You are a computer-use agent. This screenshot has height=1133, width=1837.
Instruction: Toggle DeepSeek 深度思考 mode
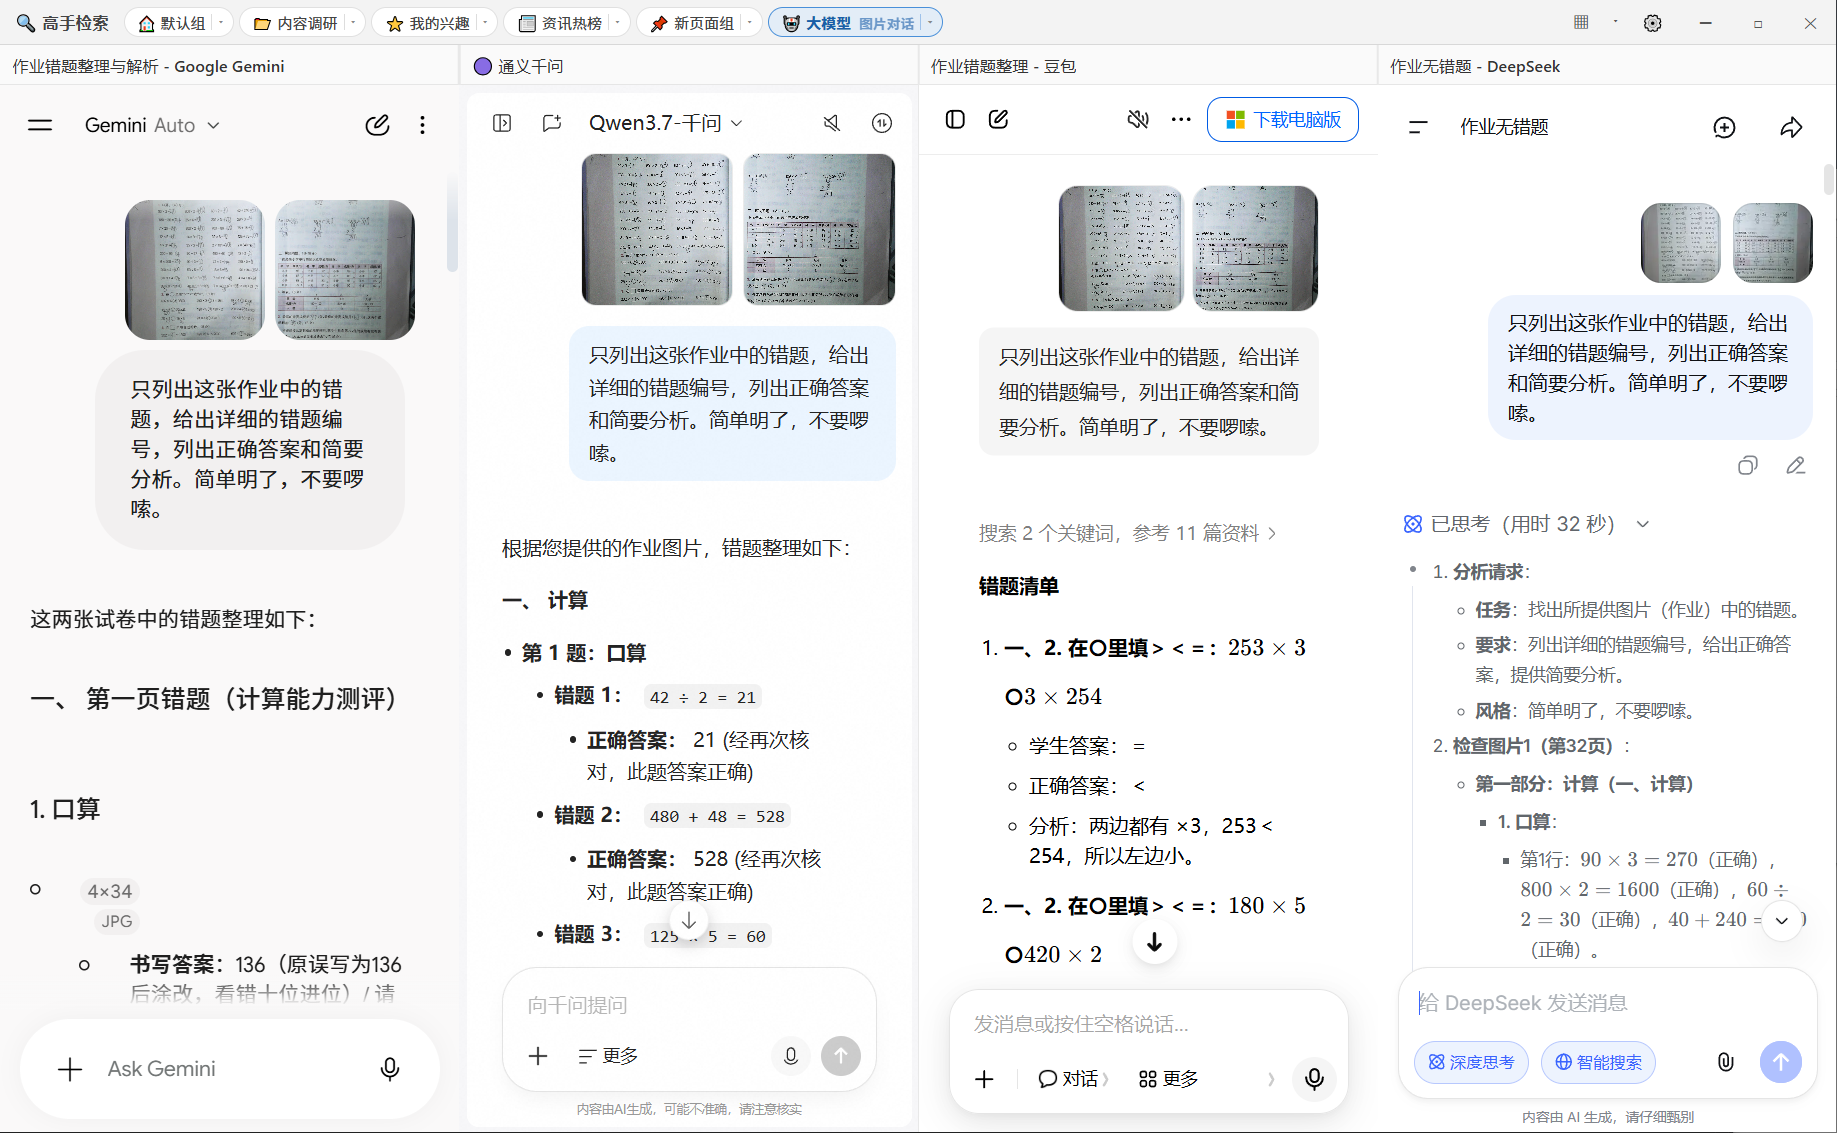click(1471, 1062)
